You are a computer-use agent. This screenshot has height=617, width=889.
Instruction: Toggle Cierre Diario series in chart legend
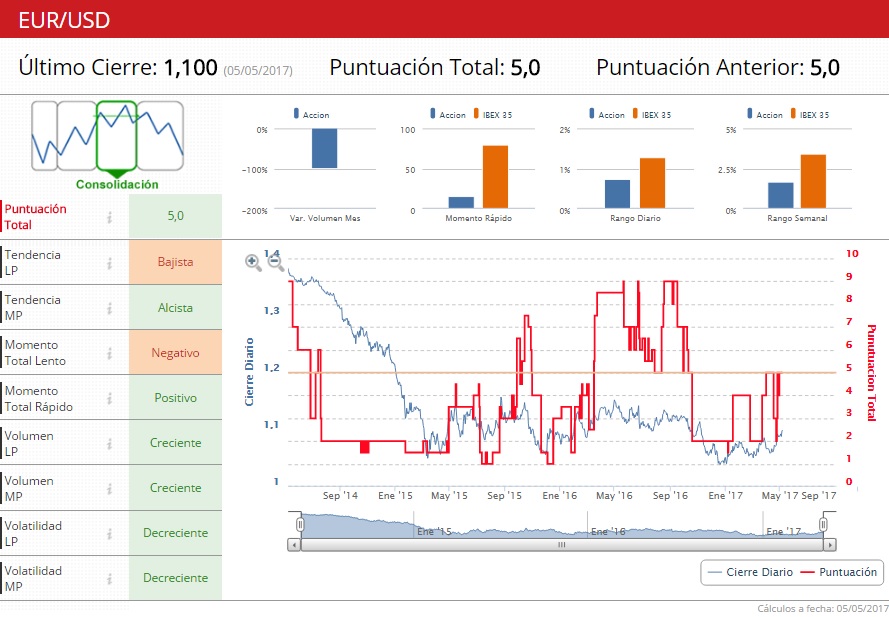751,572
